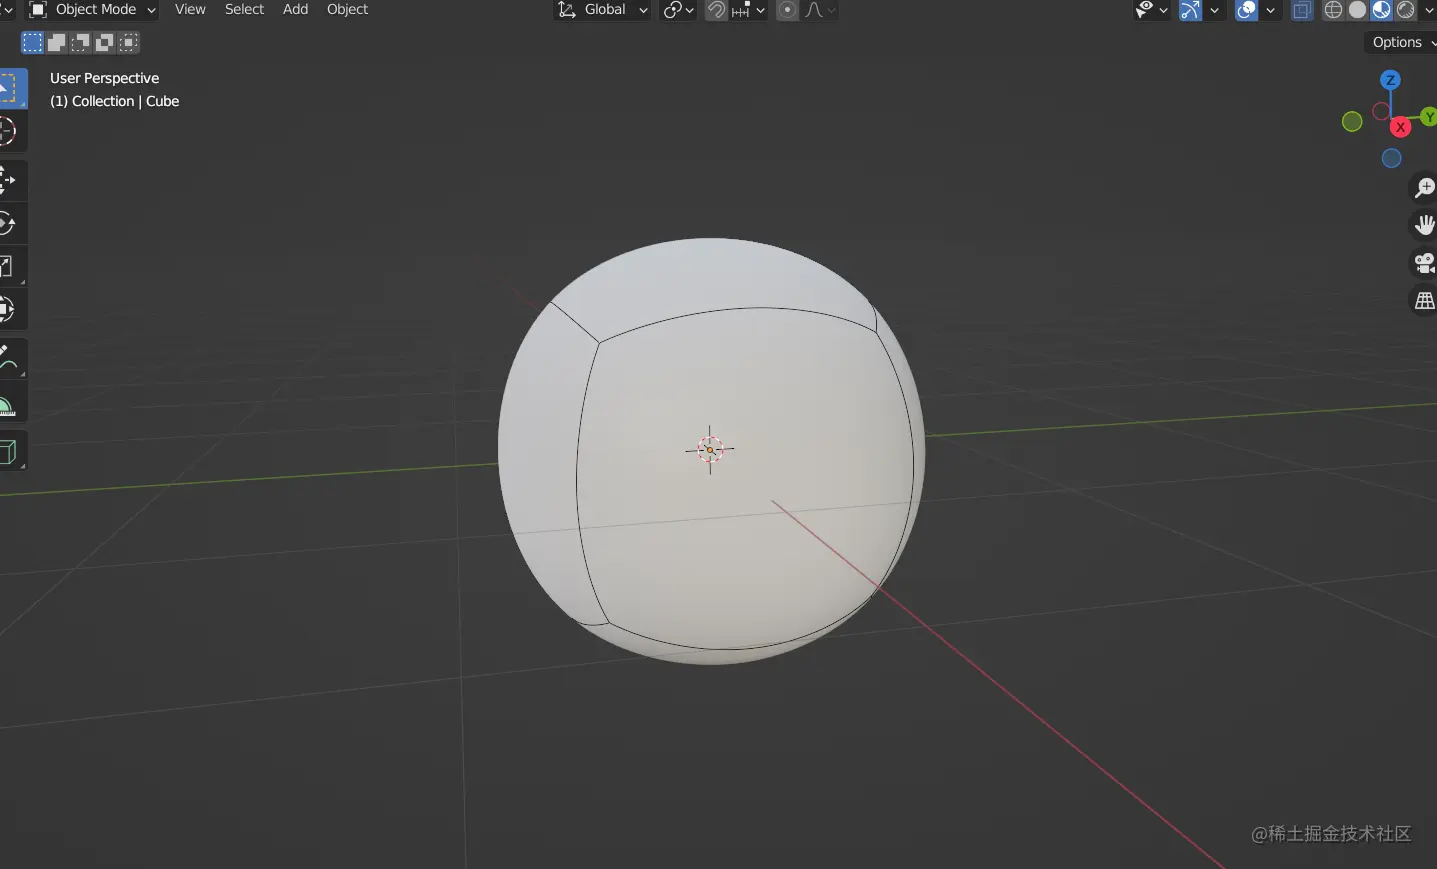The height and width of the screenshot is (869, 1437).
Task: Click the negative Z blue gizmo ball
Action: (x=1391, y=158)
